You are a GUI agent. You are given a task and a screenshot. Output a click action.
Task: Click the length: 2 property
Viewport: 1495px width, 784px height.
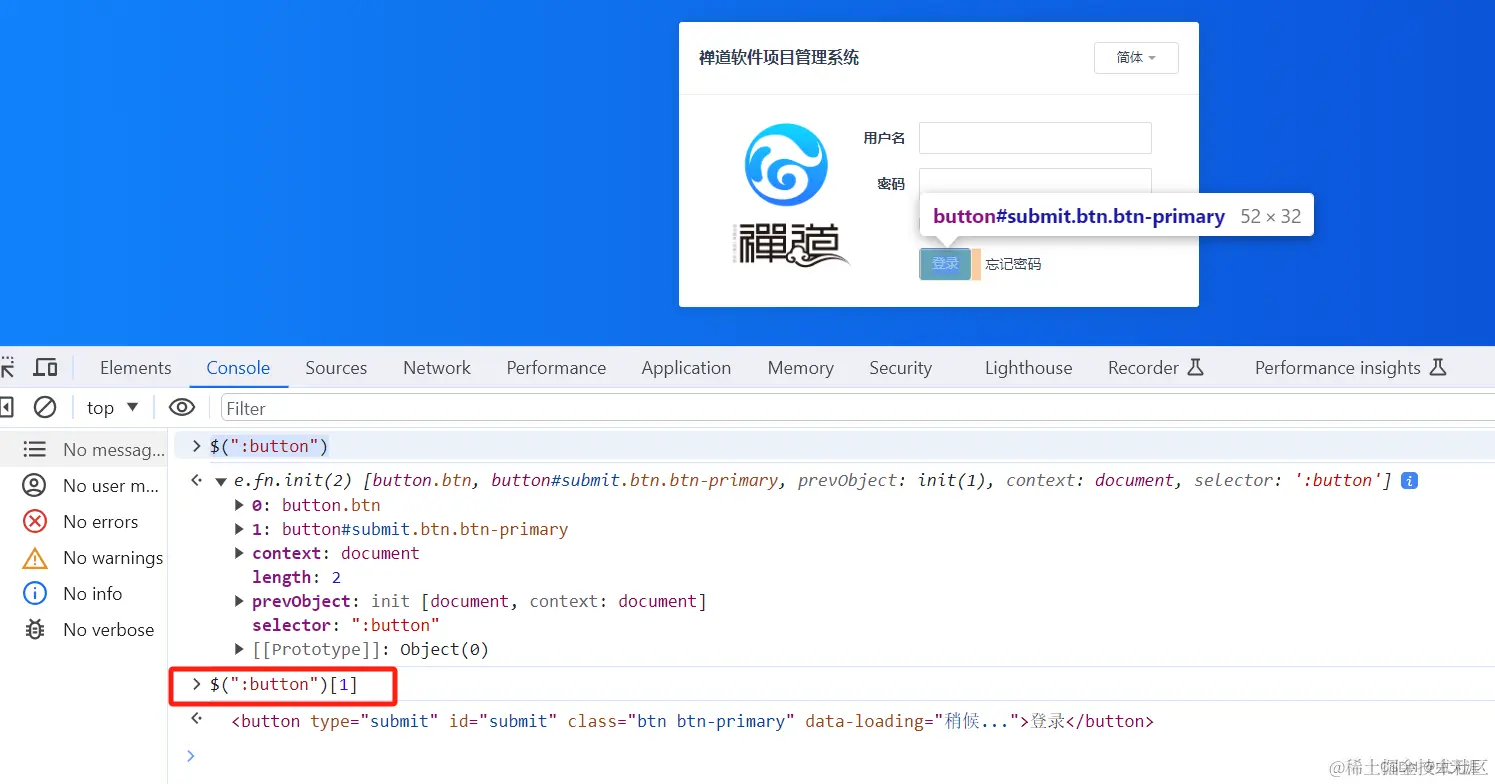296,577
